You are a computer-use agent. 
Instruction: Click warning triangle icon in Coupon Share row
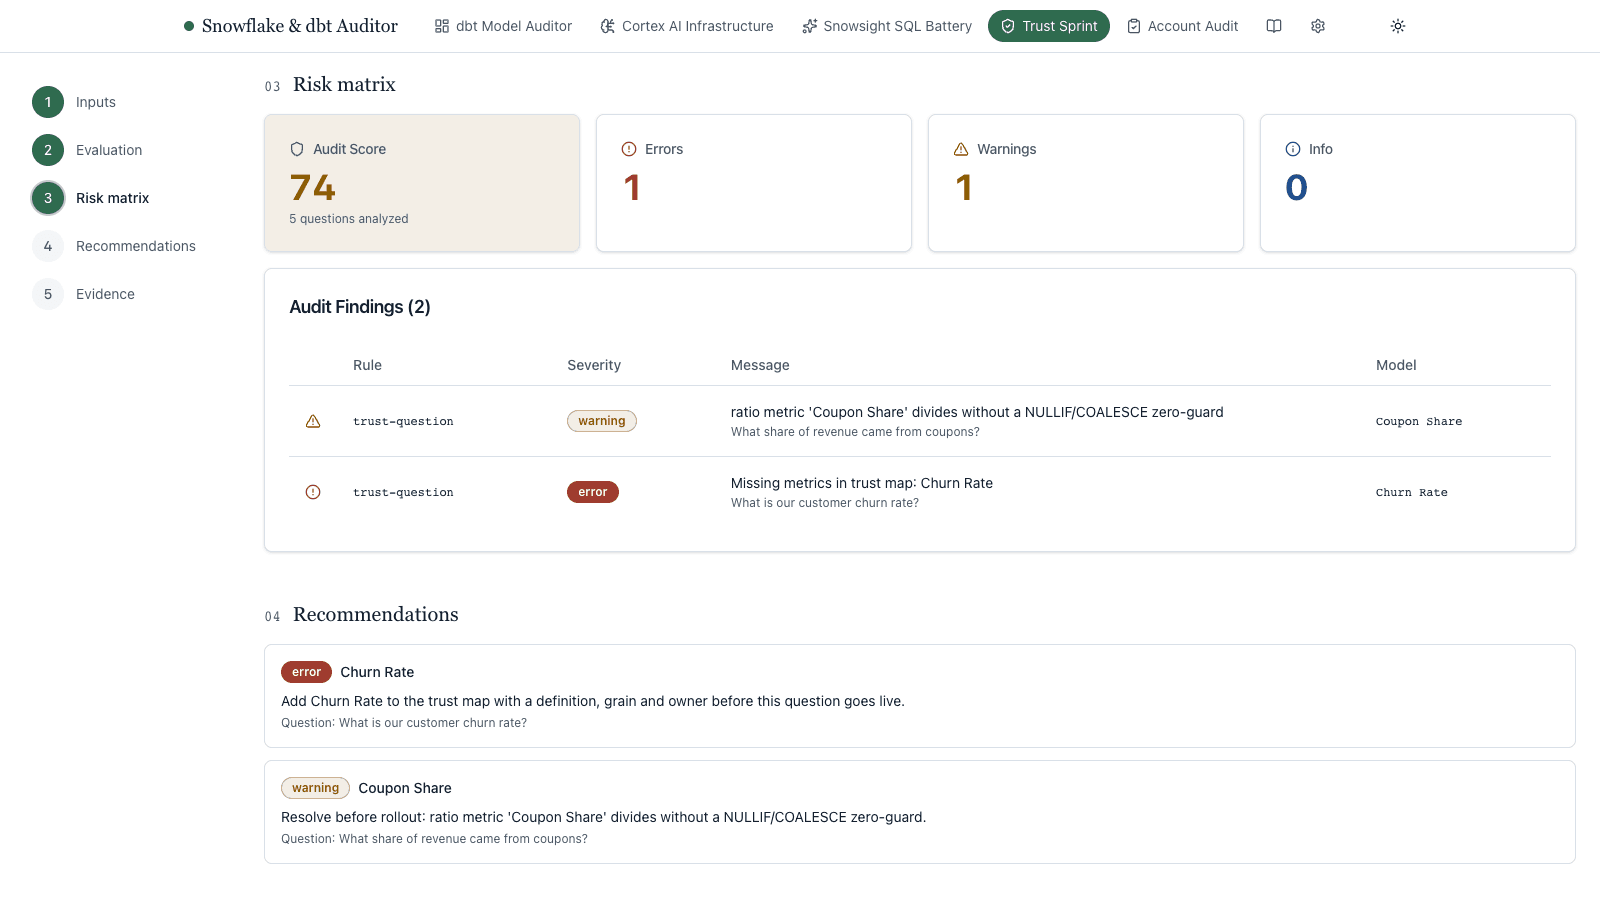point(313,421)
